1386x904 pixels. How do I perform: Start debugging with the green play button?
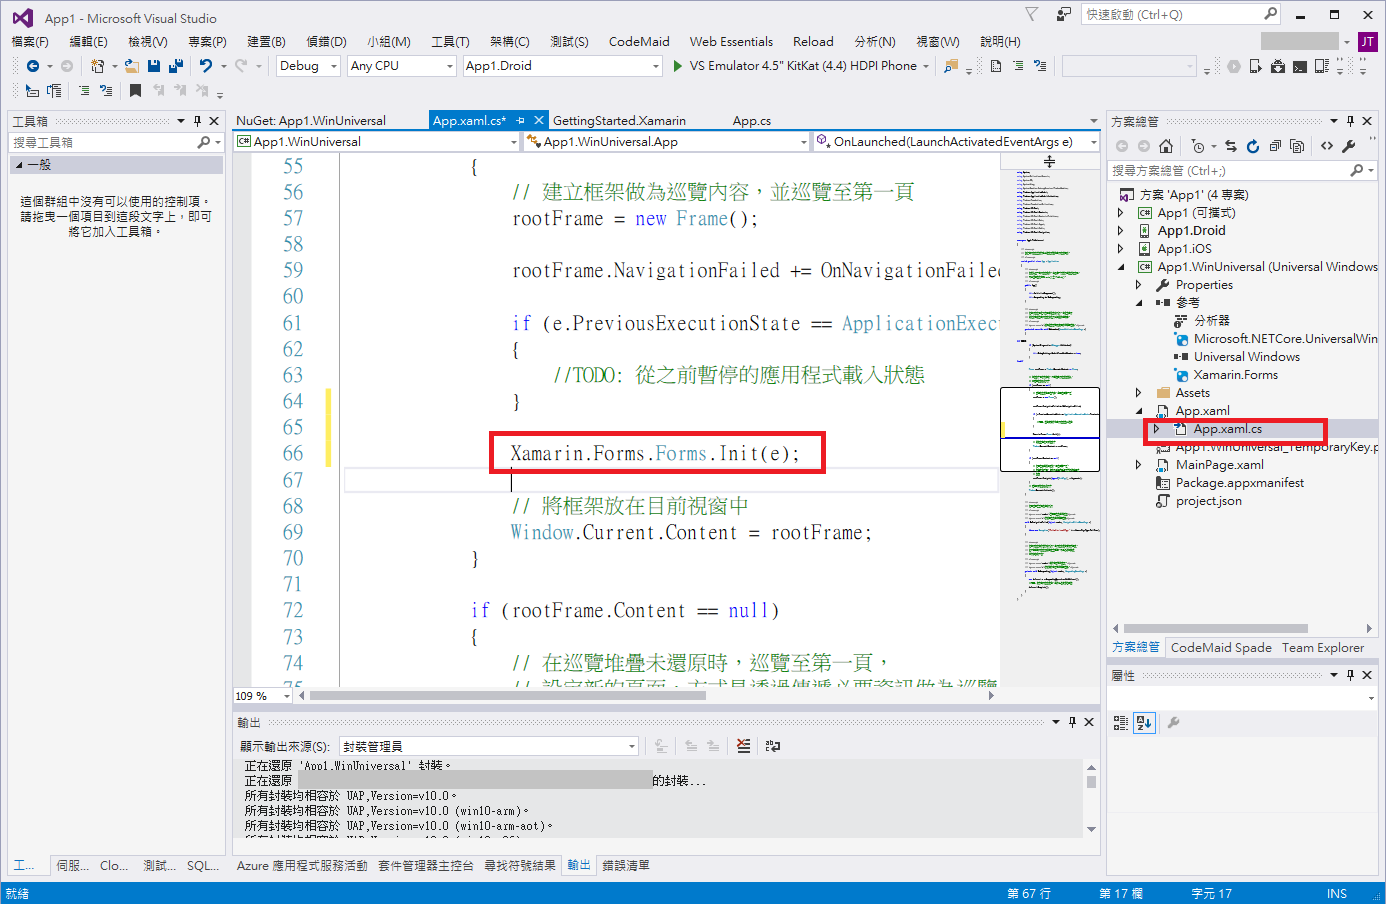(677, 66)
